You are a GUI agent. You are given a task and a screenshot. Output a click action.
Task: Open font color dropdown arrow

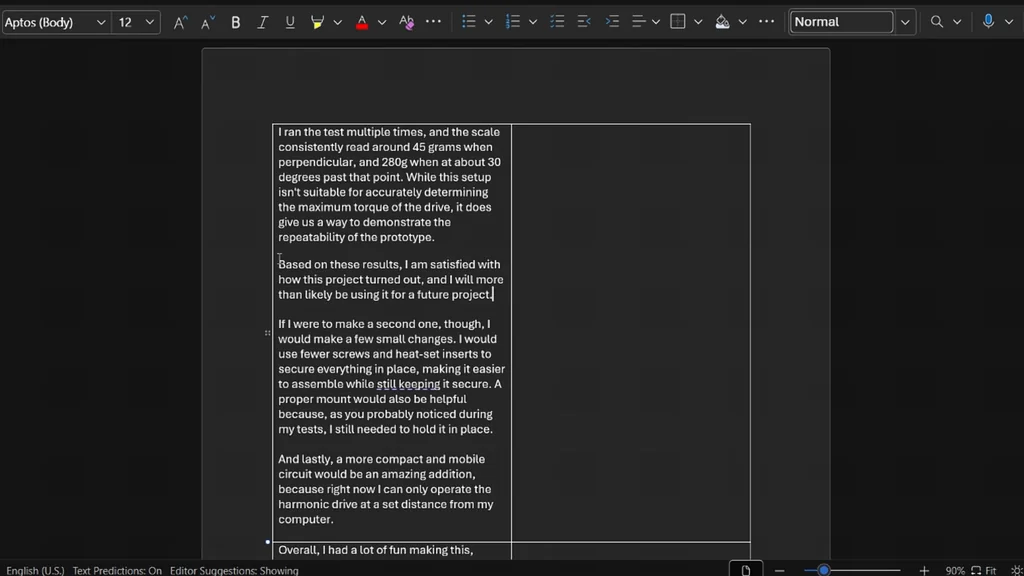tap(382, 22)
